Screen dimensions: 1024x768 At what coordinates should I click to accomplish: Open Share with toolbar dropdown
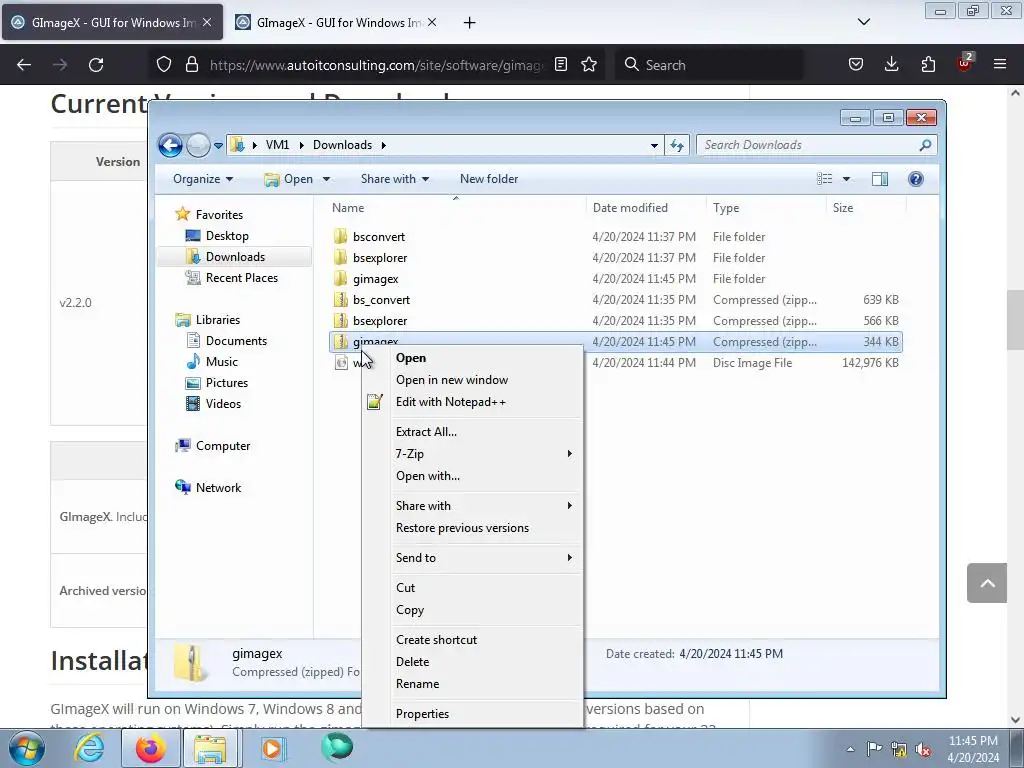click(394, 179)
